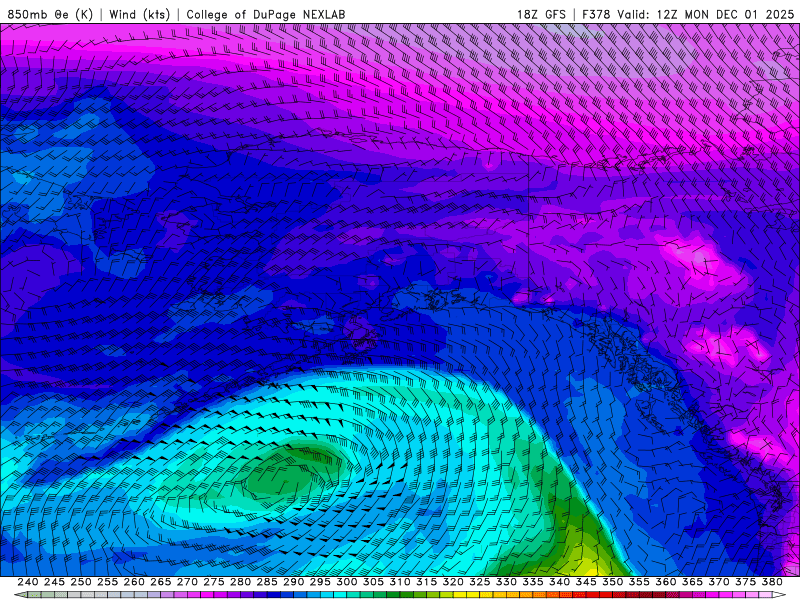Click the 340 value on the color scale
Screen dimensions: 800x600
pyautogui.click(x=559, y=582)
